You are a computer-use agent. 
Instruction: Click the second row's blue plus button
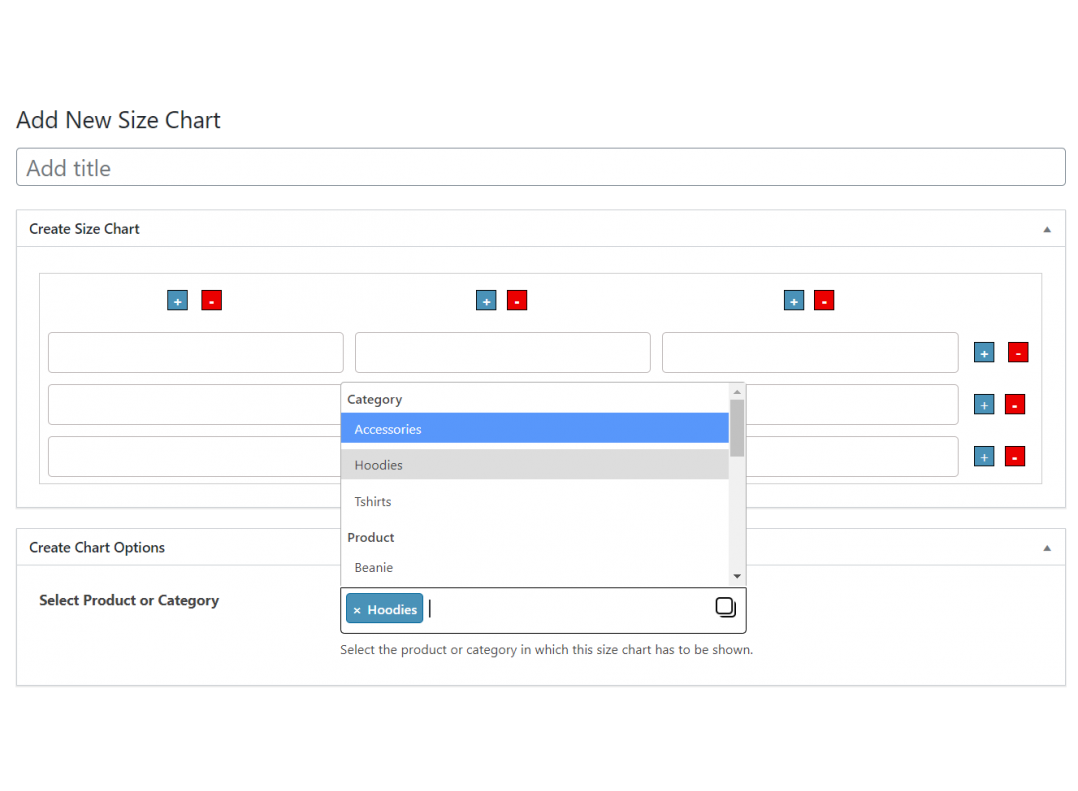click(984, 405)
